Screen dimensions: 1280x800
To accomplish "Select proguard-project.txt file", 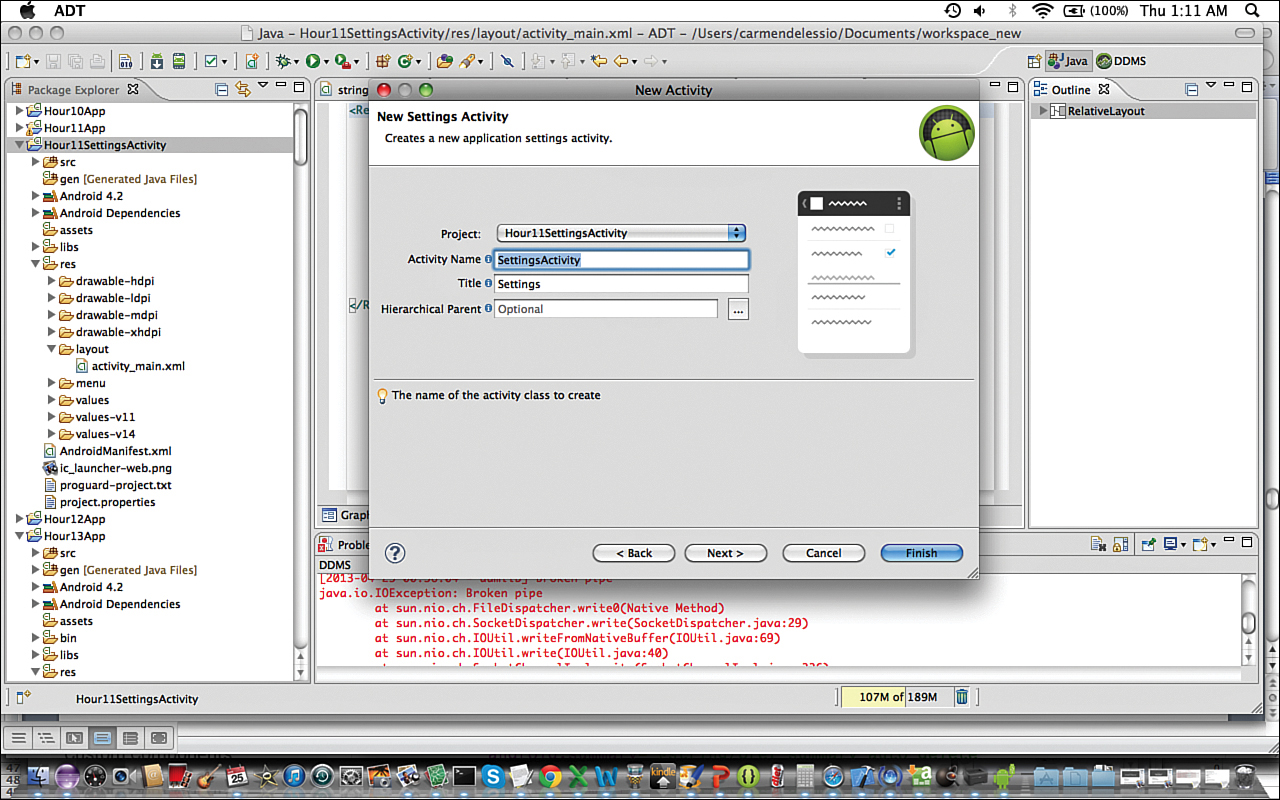I will pyautogui.click(x=107, y=485).
